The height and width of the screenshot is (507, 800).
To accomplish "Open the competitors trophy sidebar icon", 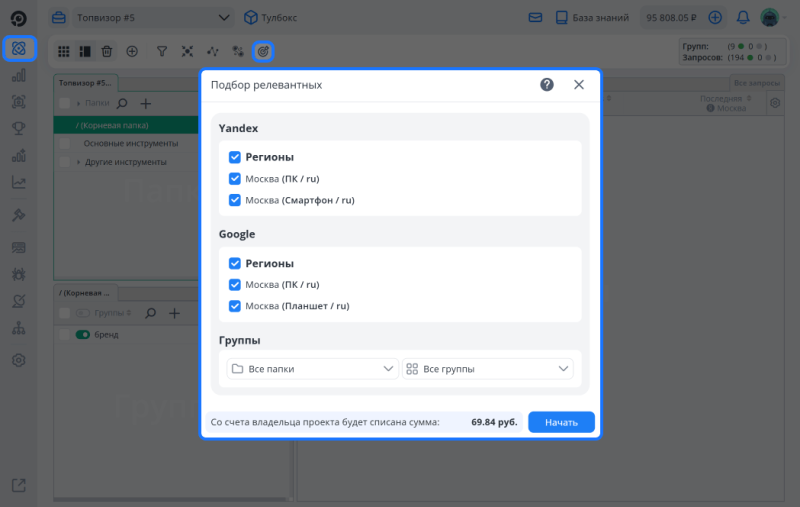I will [19, 128].
